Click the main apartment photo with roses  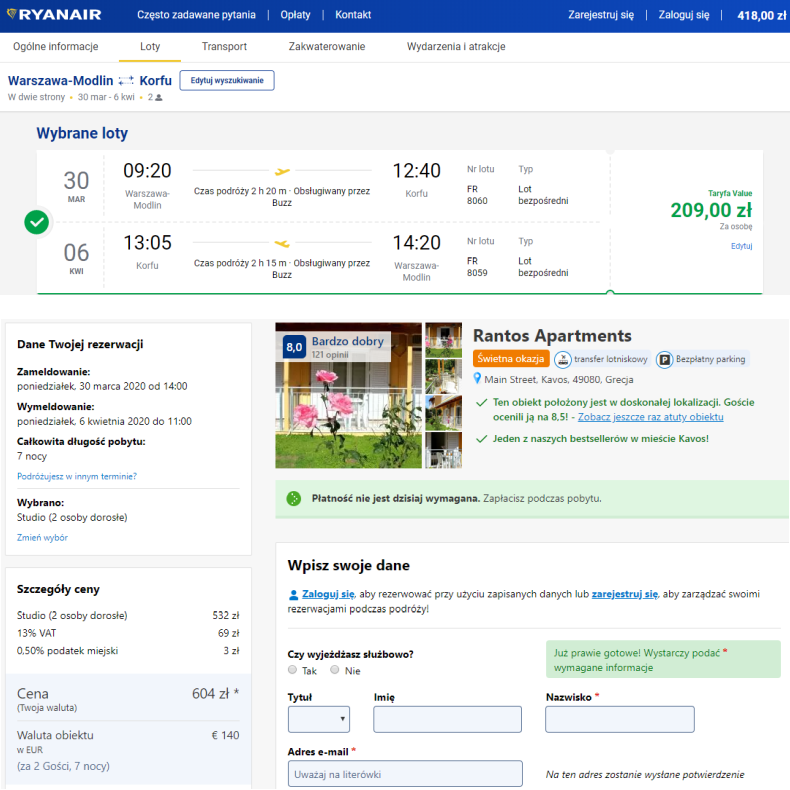coord(348,396)
